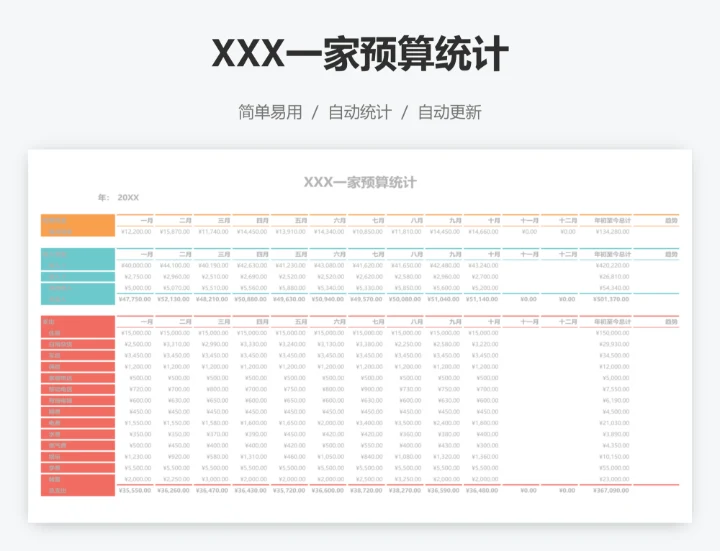Viewport: 720px width, 551px height.
Task: Click the 自动统计 slogan text
Action: [360, 112]
